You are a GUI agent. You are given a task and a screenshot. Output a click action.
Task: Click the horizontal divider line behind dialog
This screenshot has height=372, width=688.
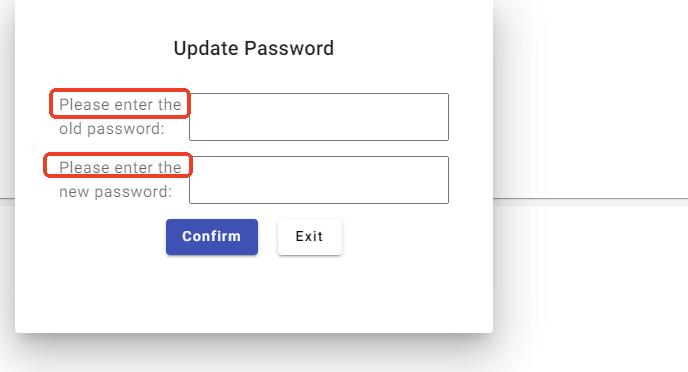pos(590,199)
